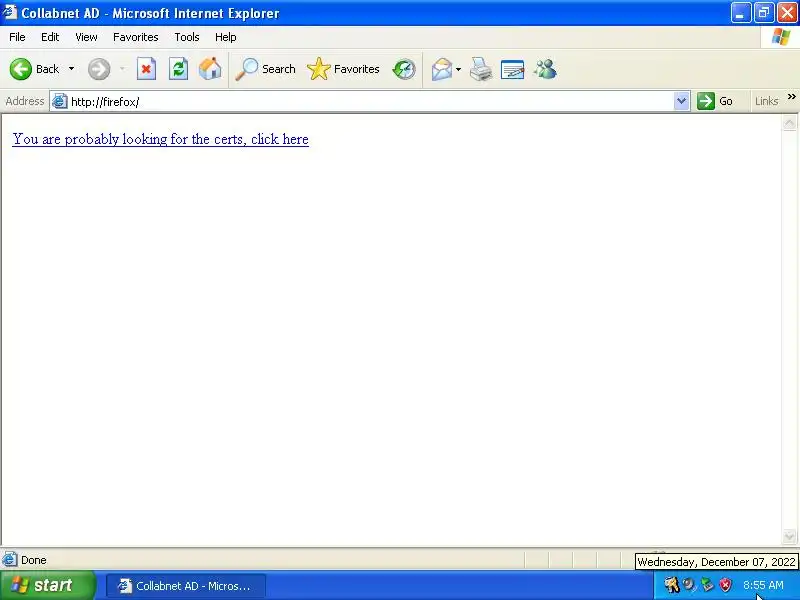Image resolution: width=800 pixels, height=600 pixels.
Task: Go to the Home page icon
Action: [210, 69]
